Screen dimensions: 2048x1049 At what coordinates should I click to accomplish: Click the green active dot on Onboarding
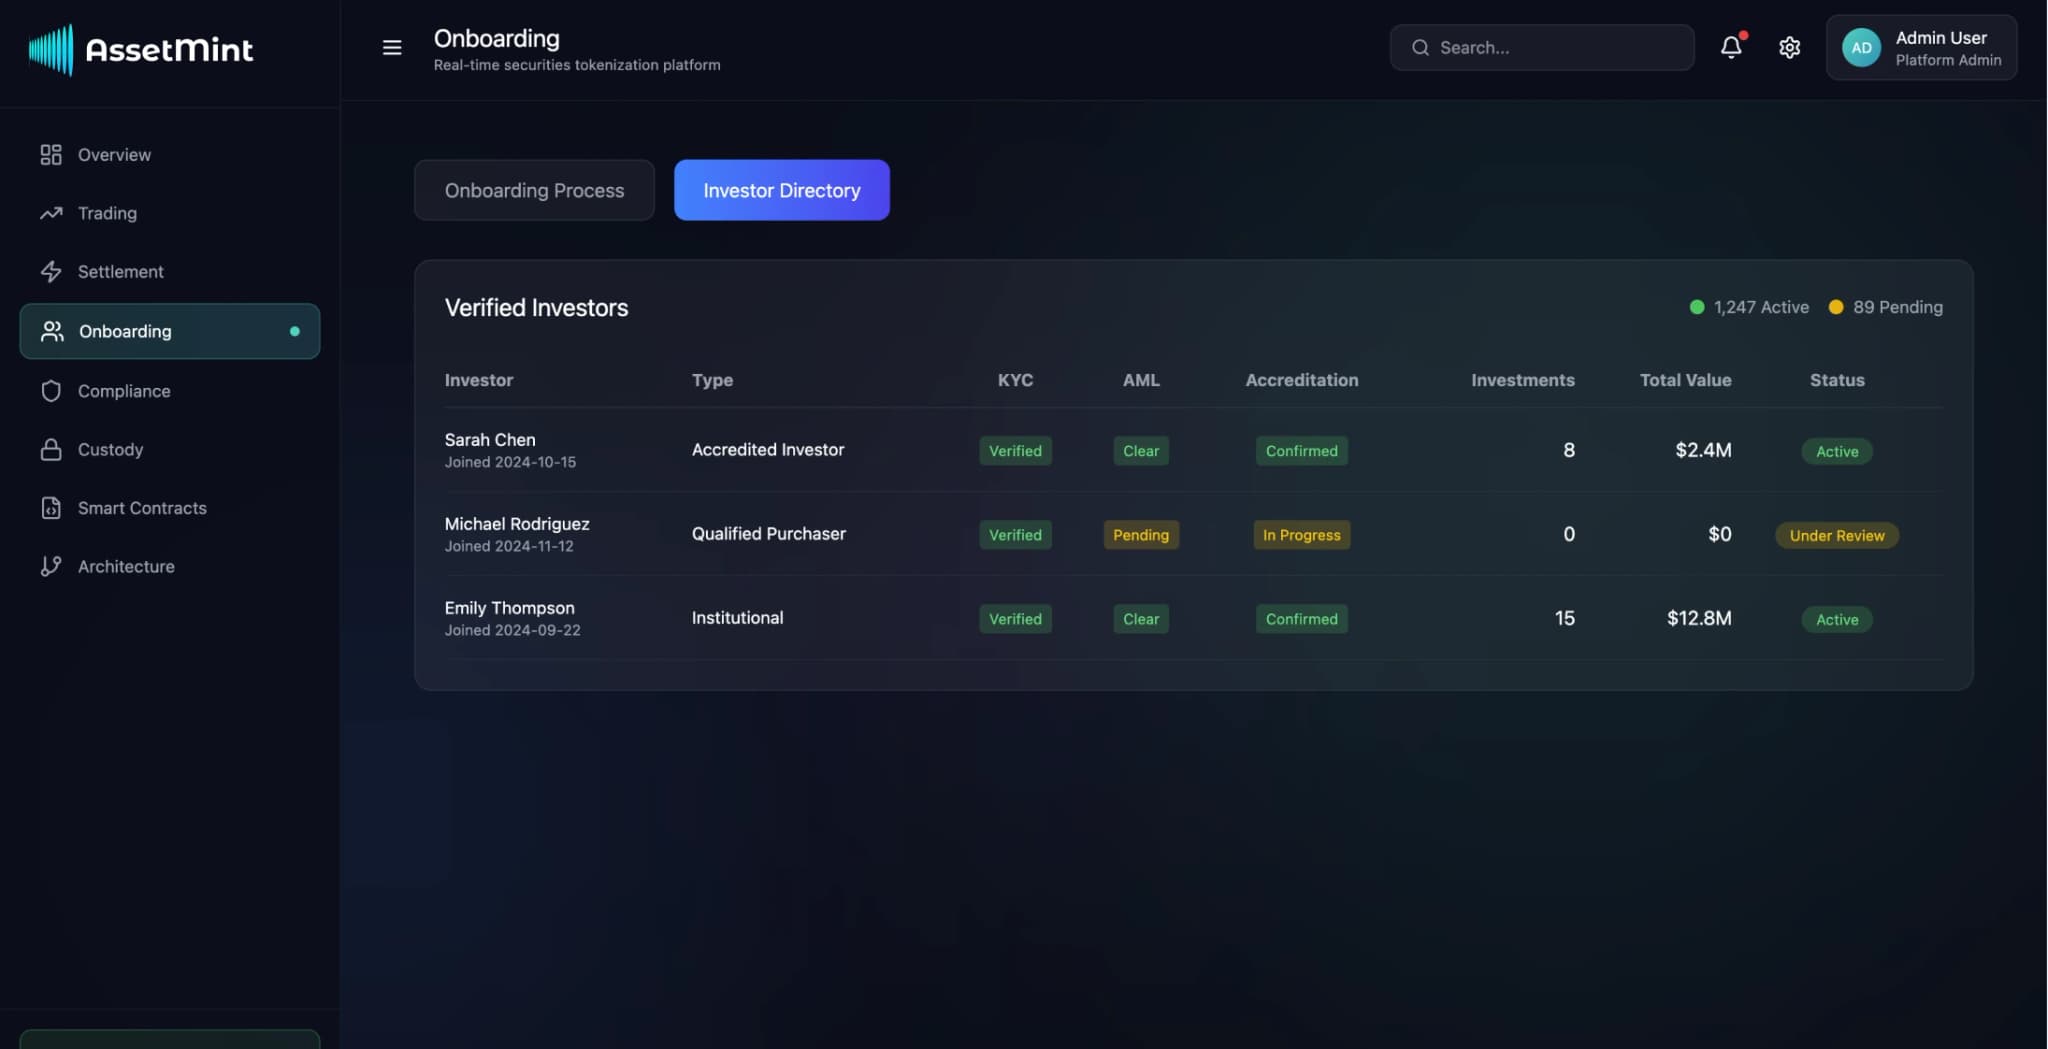[294, 331]
